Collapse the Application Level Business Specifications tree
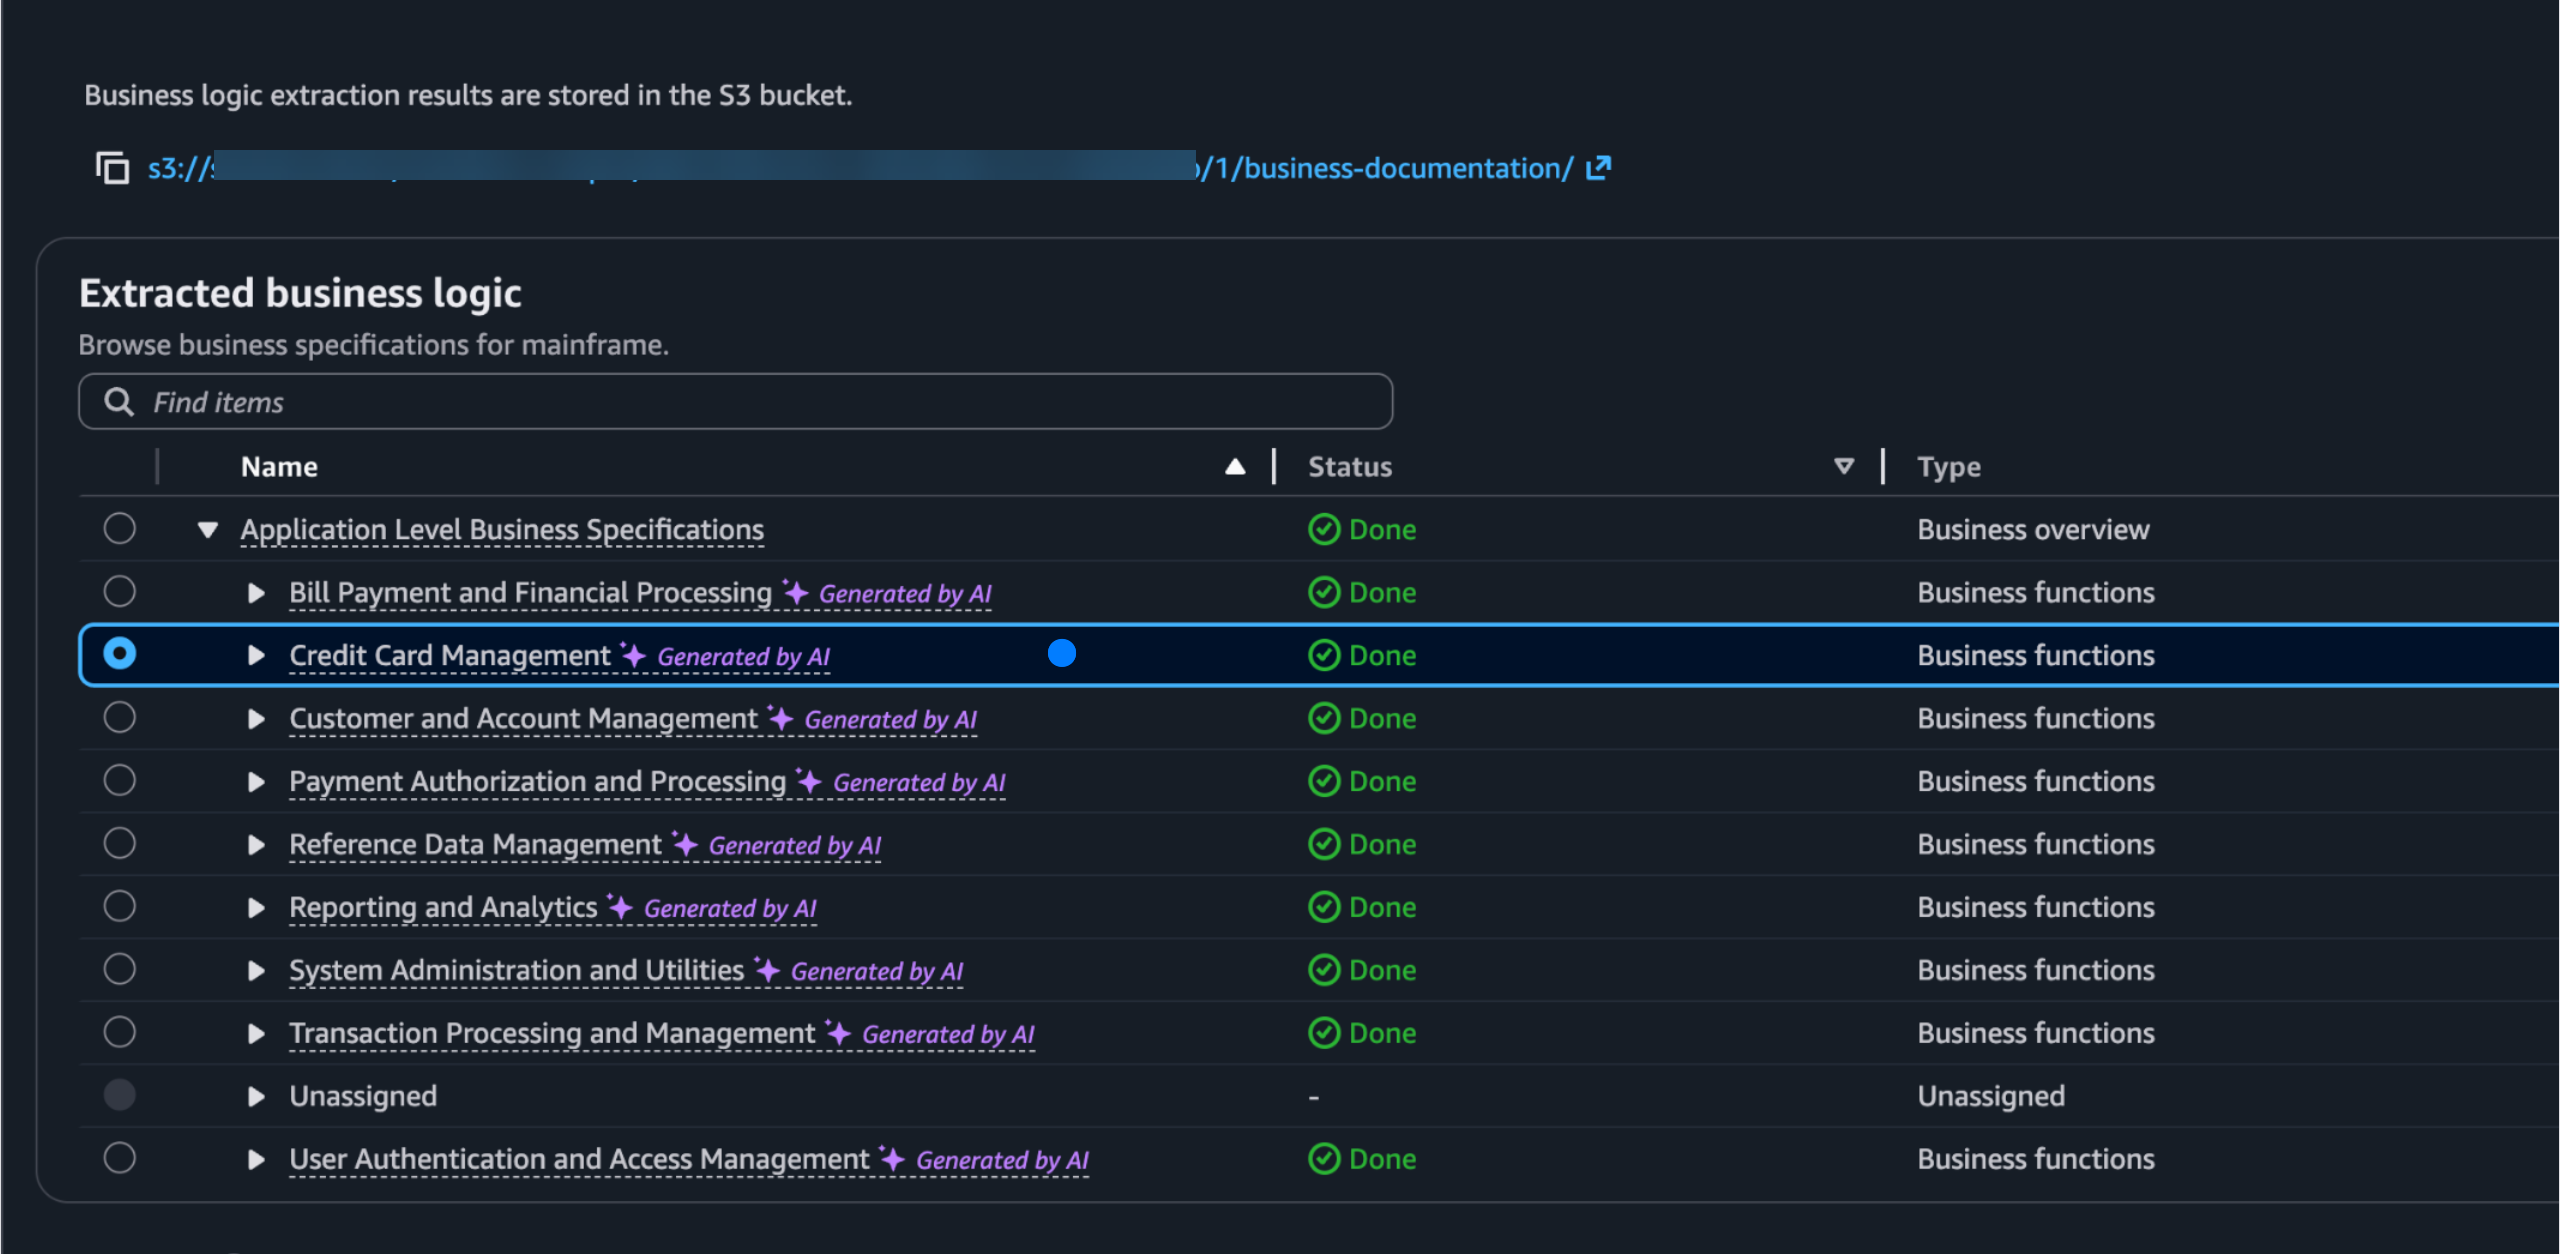The height and width of the screenshot is (1254, 2560). (x=207, y=529)
